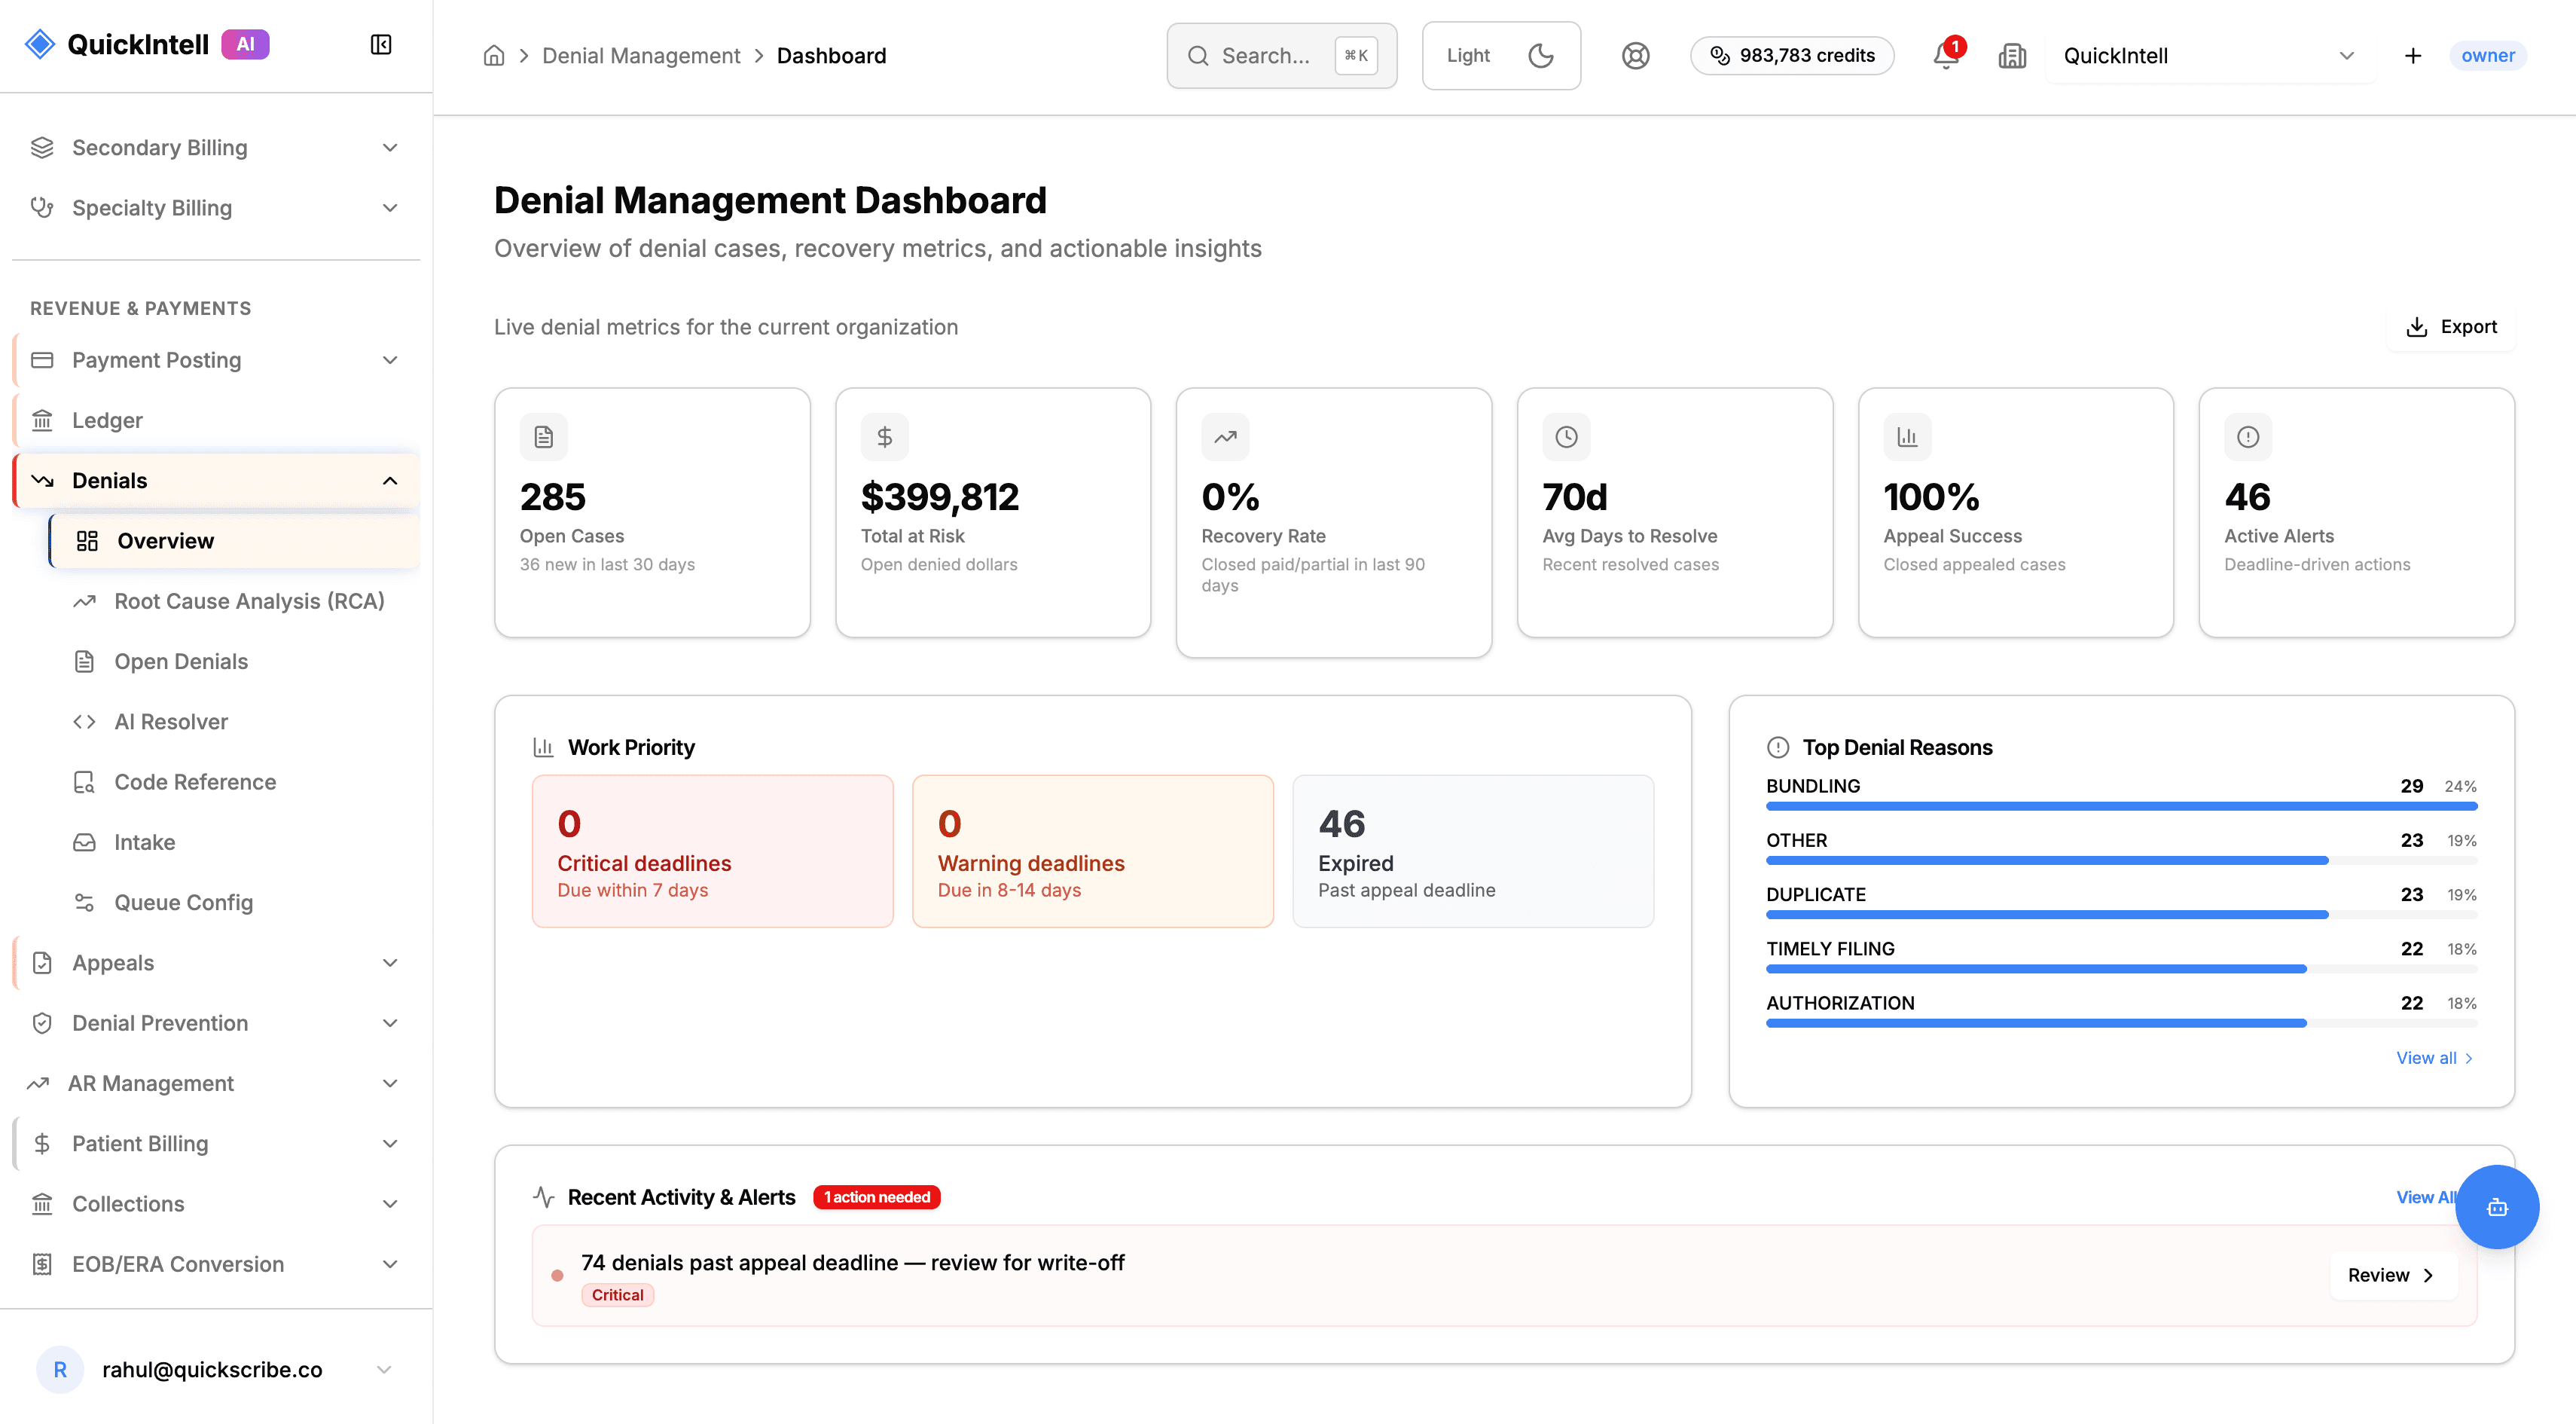2576x1424 pixels.
Task: Click the Avg Days clock icon
Action: 1566,437
